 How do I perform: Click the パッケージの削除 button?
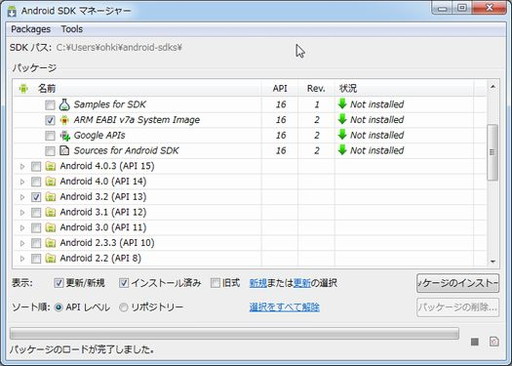pos(458,307)
